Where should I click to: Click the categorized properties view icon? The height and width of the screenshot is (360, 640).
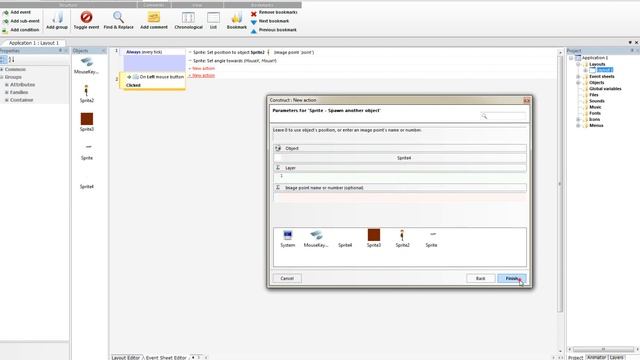click(3, 60)
